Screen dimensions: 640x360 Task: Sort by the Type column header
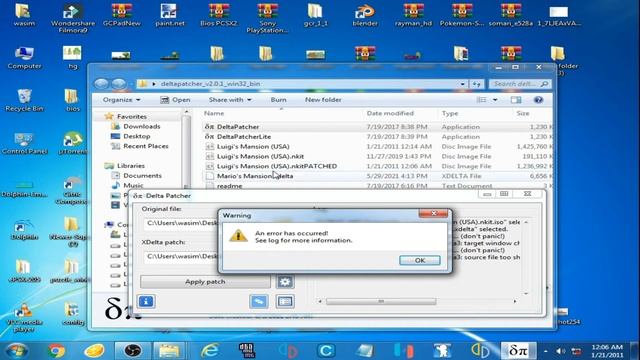coord(450,113)
